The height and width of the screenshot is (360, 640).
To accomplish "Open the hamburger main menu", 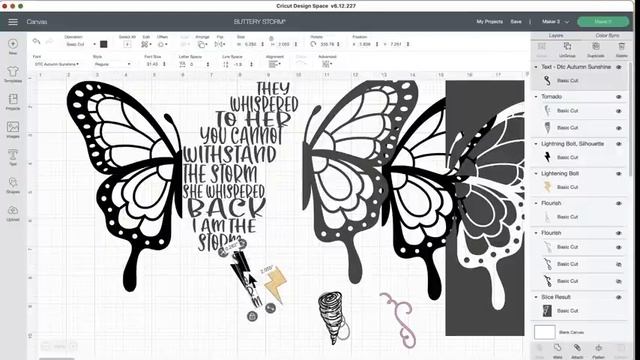I will [x=13, y=22].
